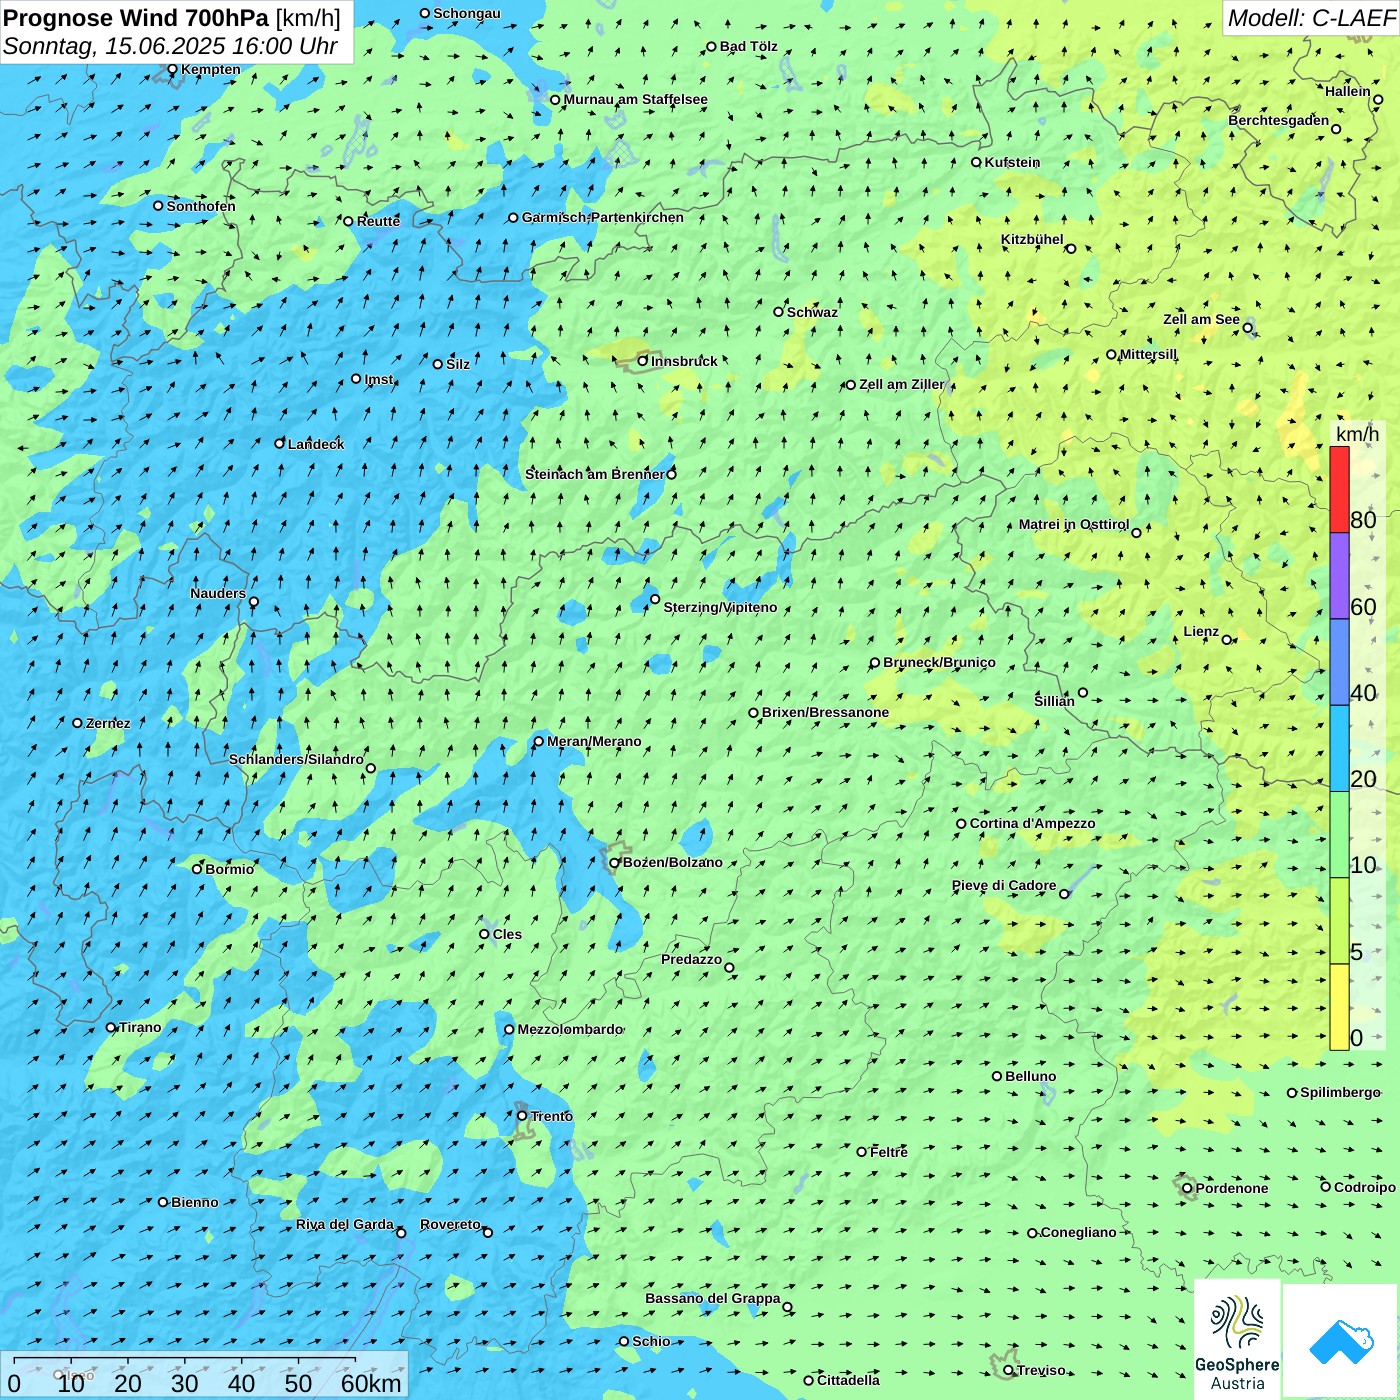1400x1400 pixels.
Task: Click the Innsbruck city marker
Action: point(643,361)
